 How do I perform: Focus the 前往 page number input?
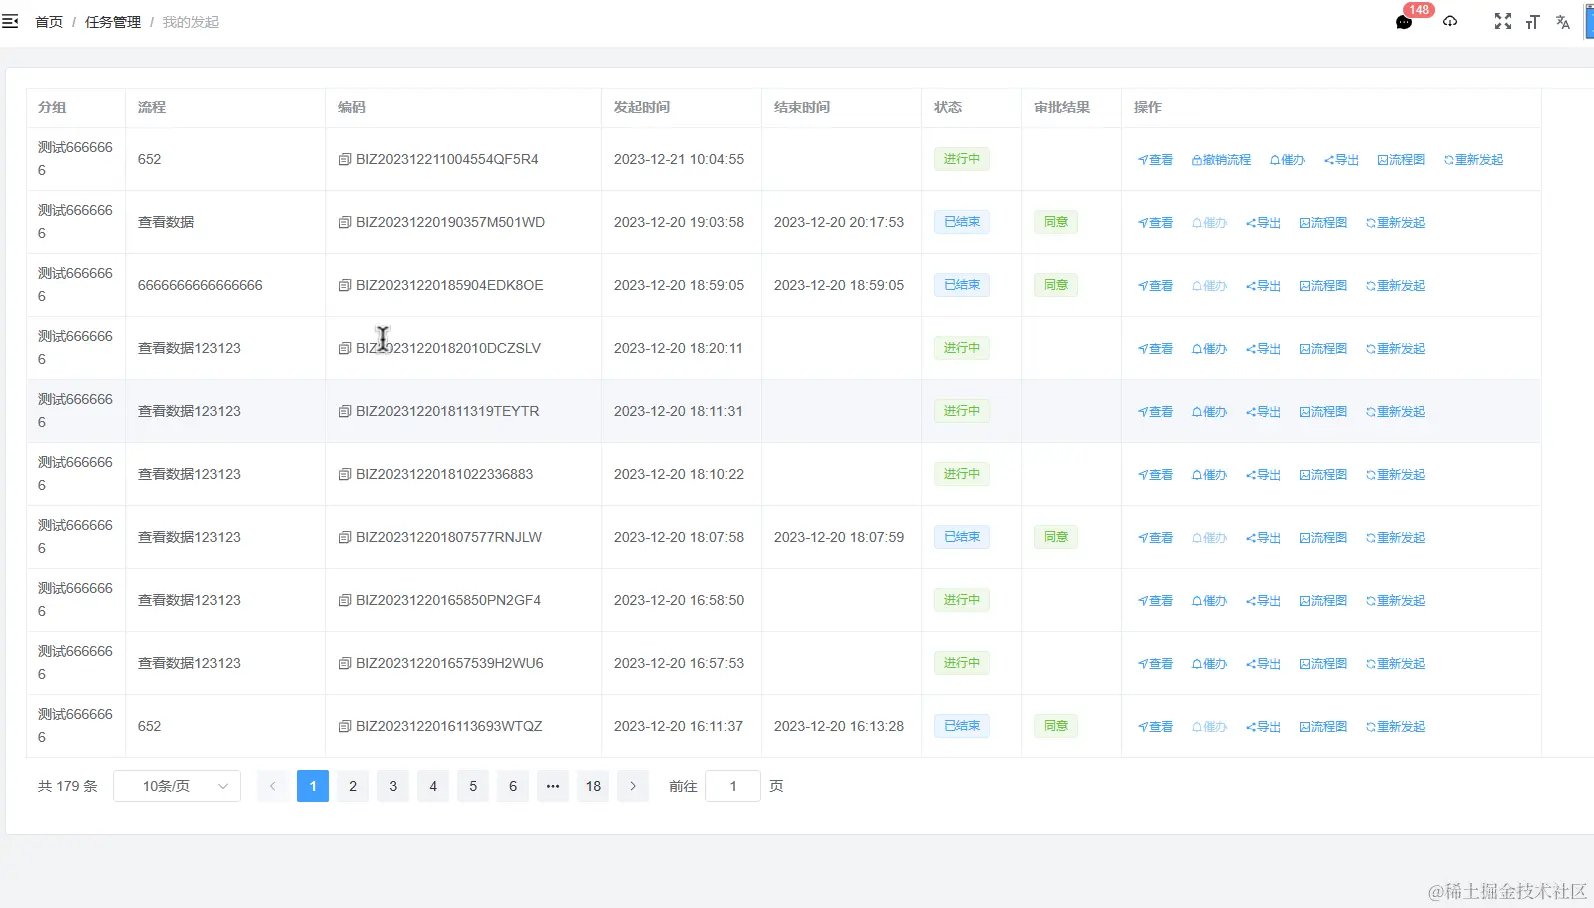733,786
